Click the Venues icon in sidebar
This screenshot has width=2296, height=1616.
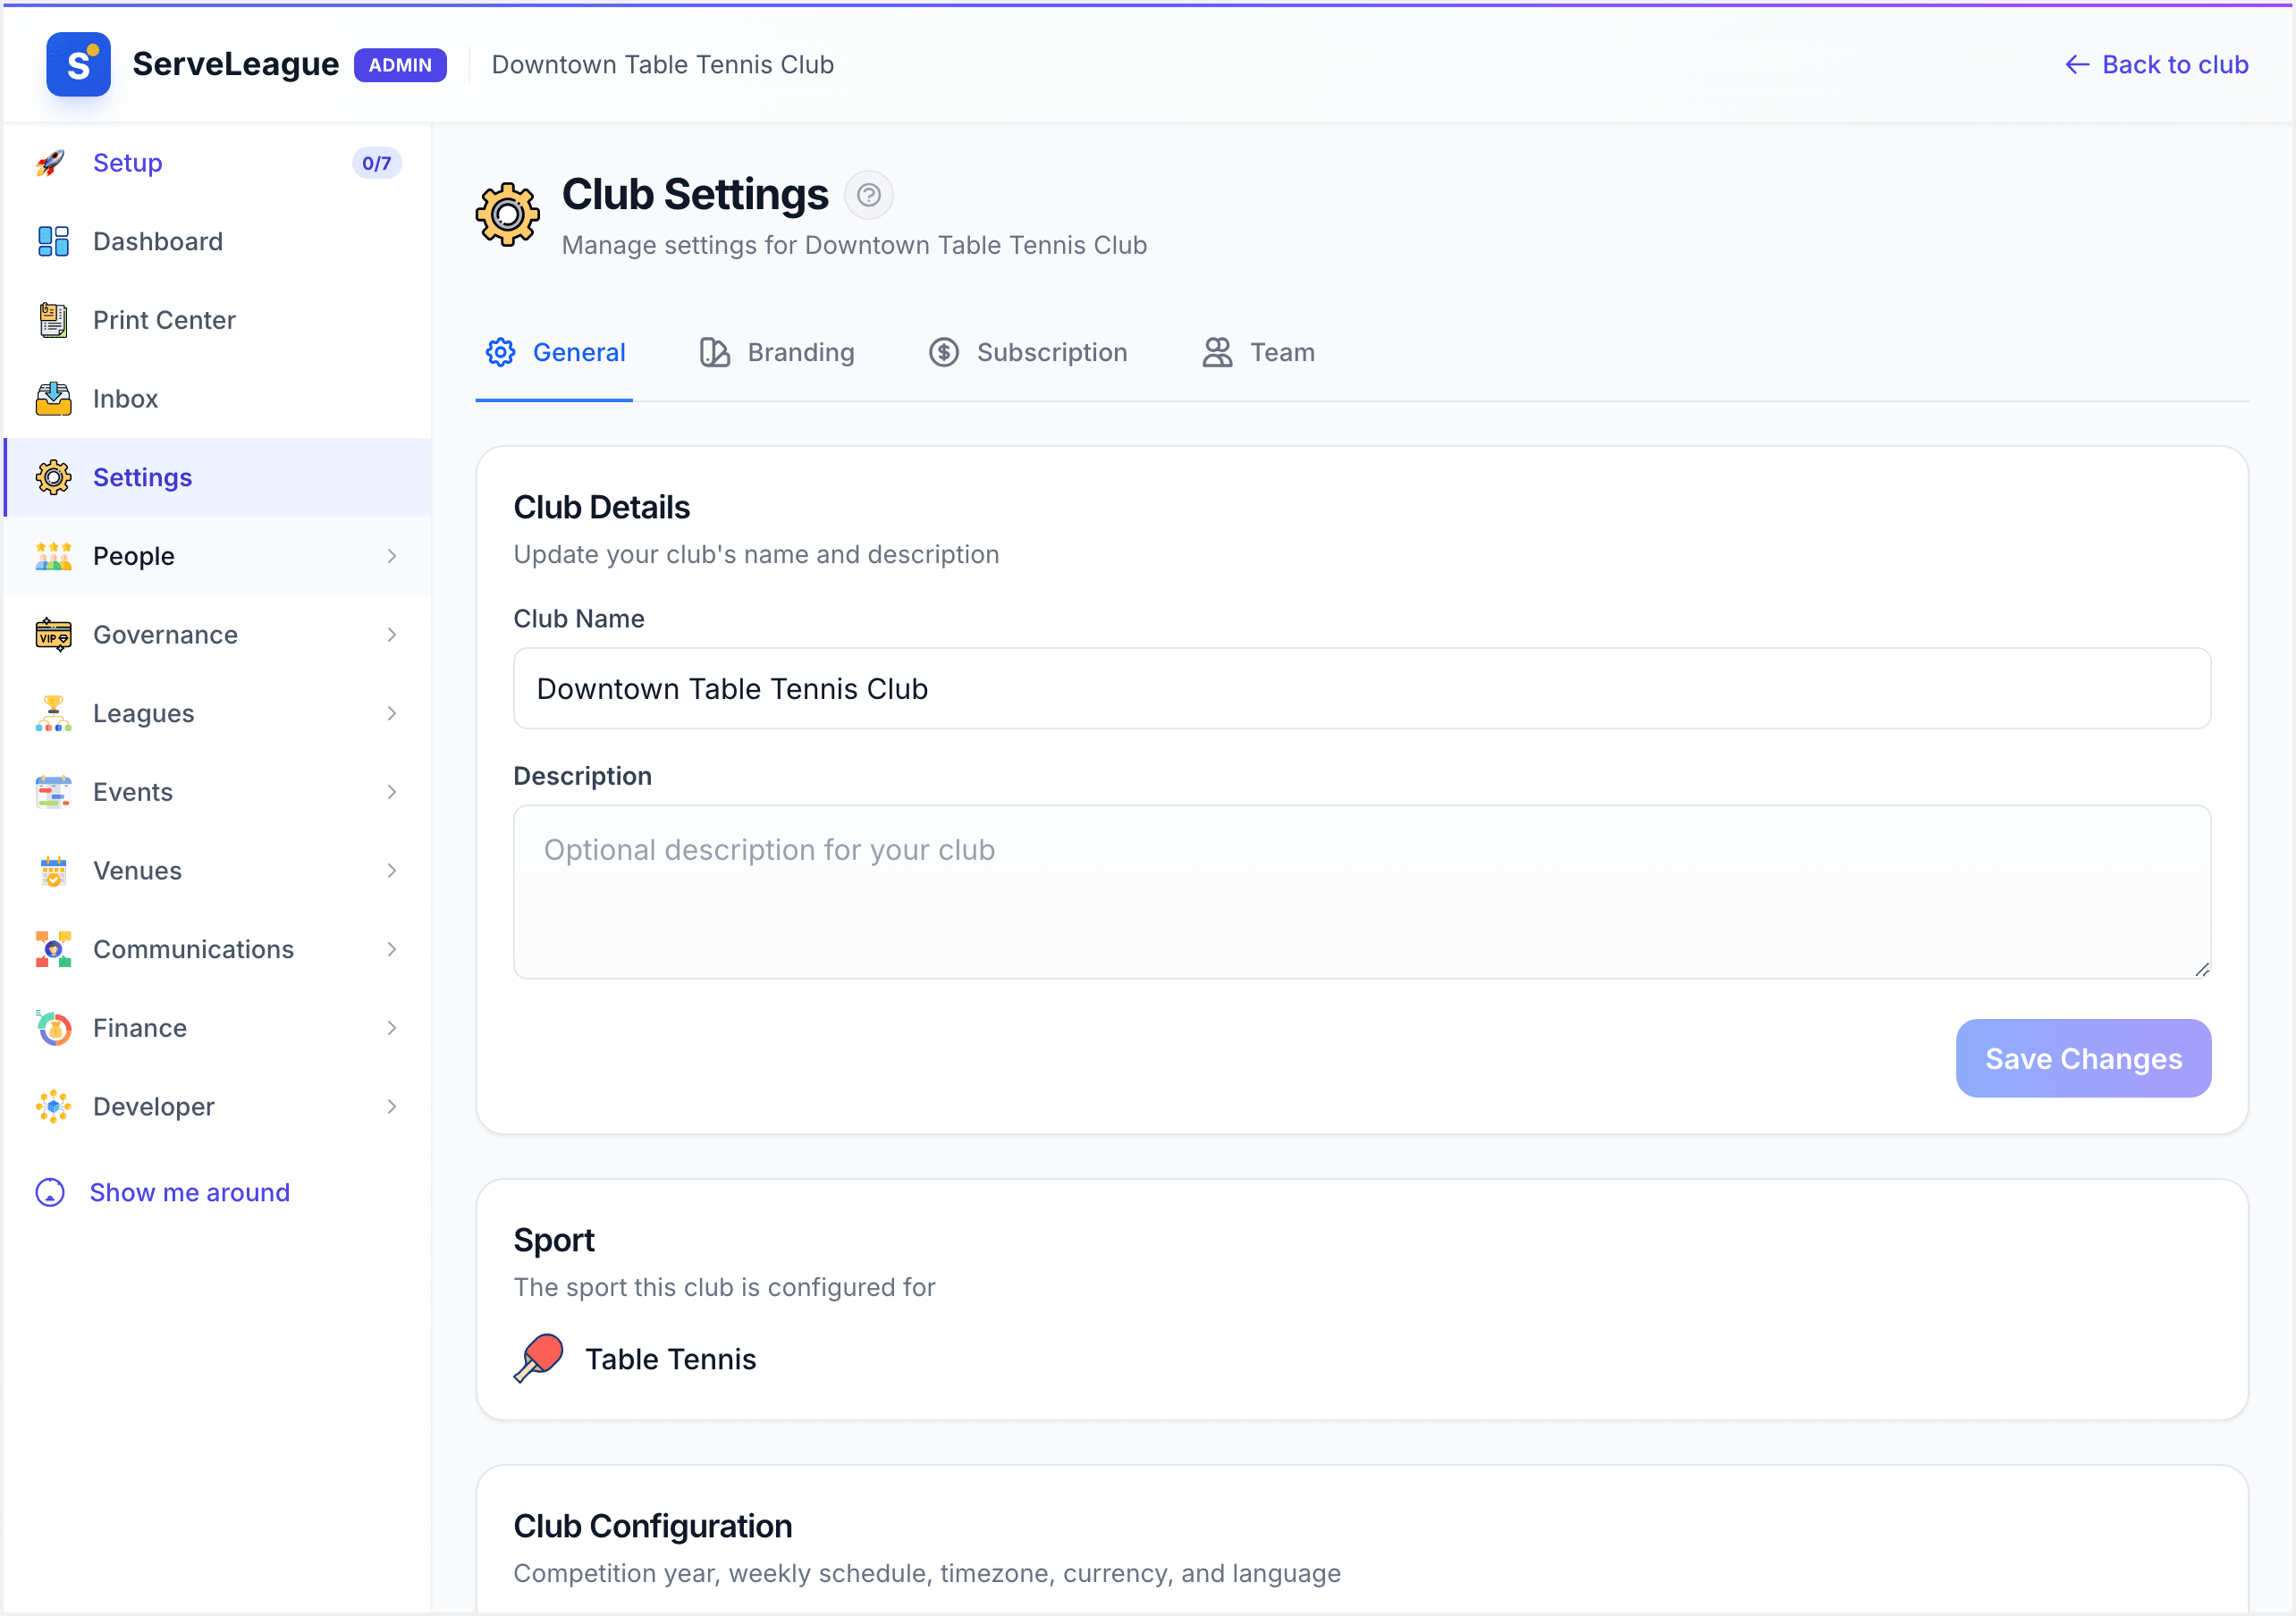pyautogui.click(x=53, y=871)
